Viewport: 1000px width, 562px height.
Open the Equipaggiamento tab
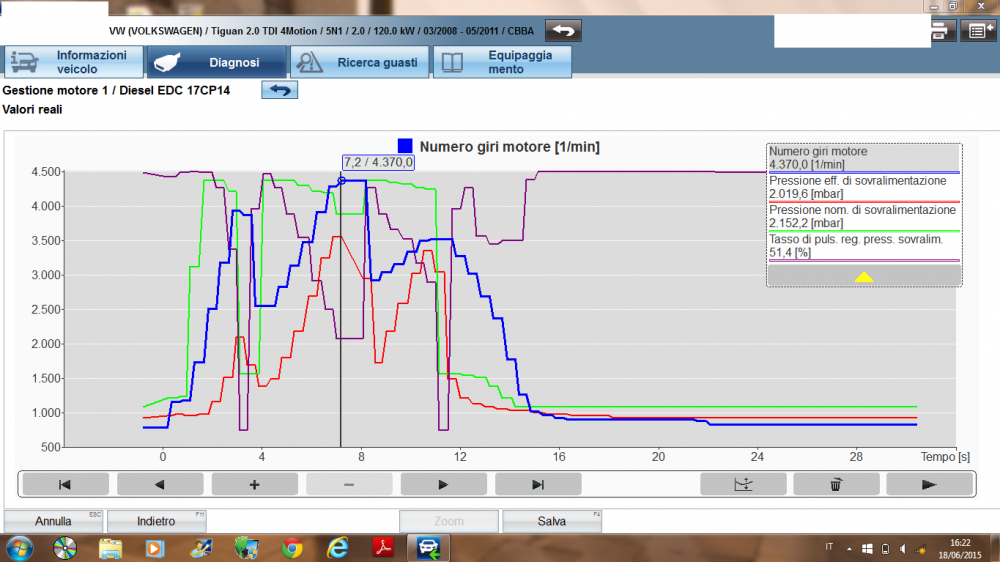click(x=502, y=62)
